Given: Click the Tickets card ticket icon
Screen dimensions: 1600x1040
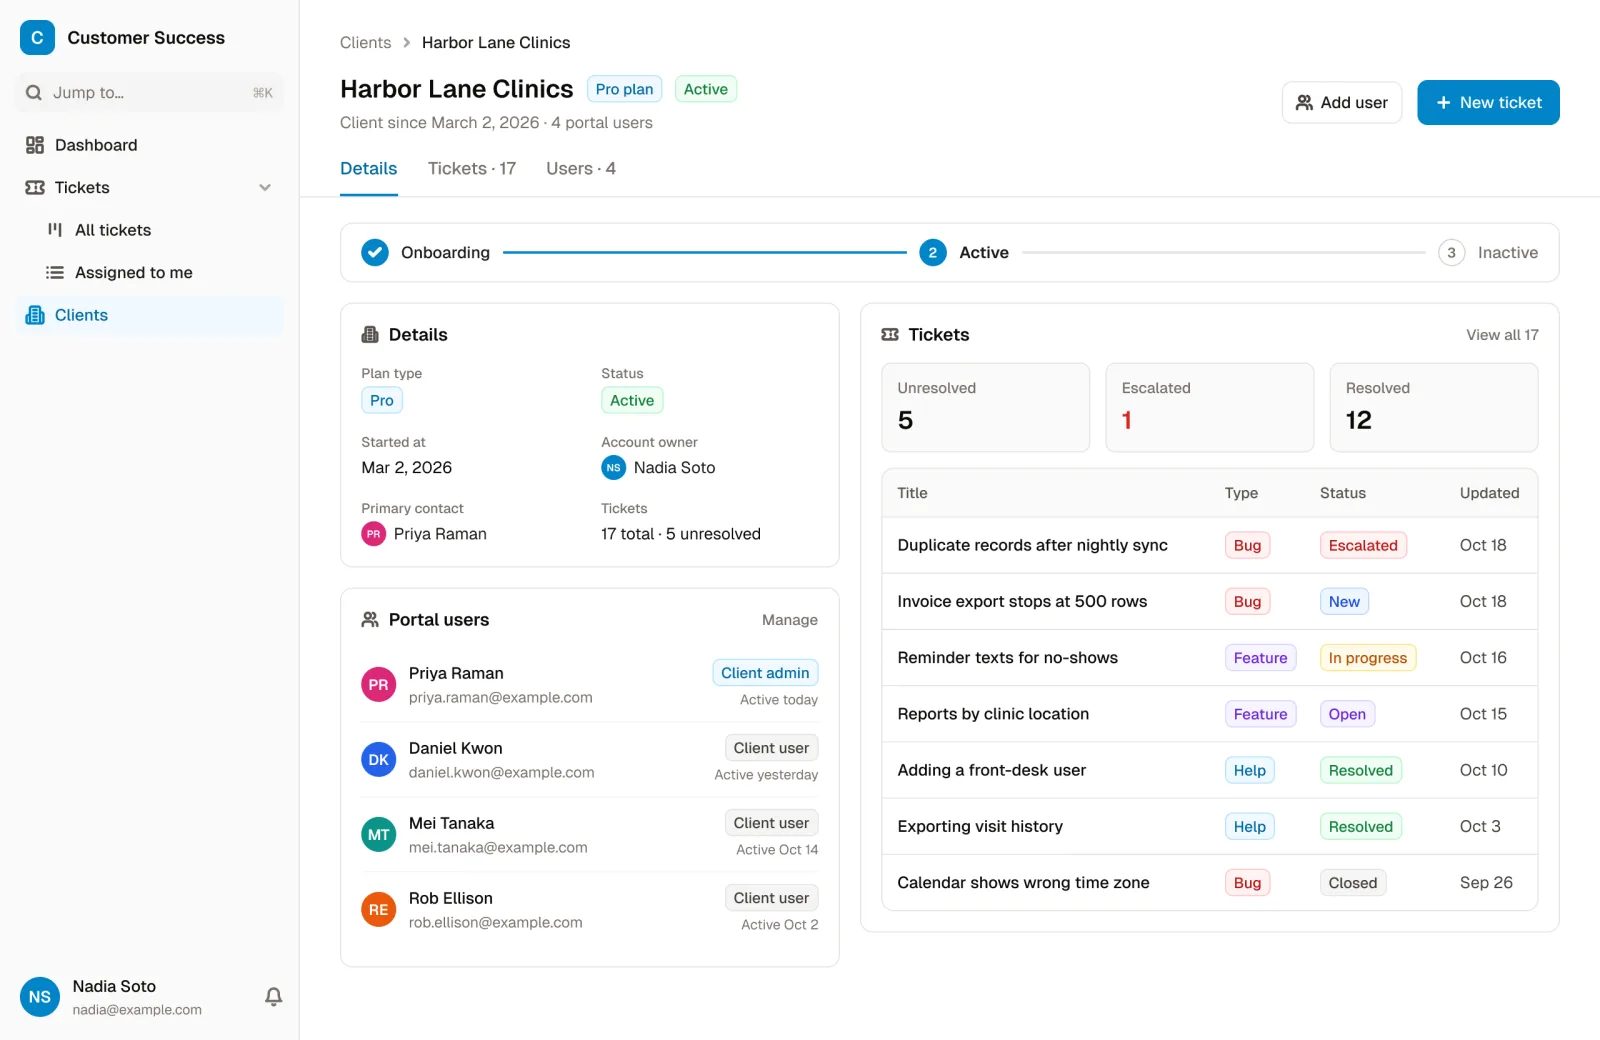Looking at the screenshot, I should (890, 335).
